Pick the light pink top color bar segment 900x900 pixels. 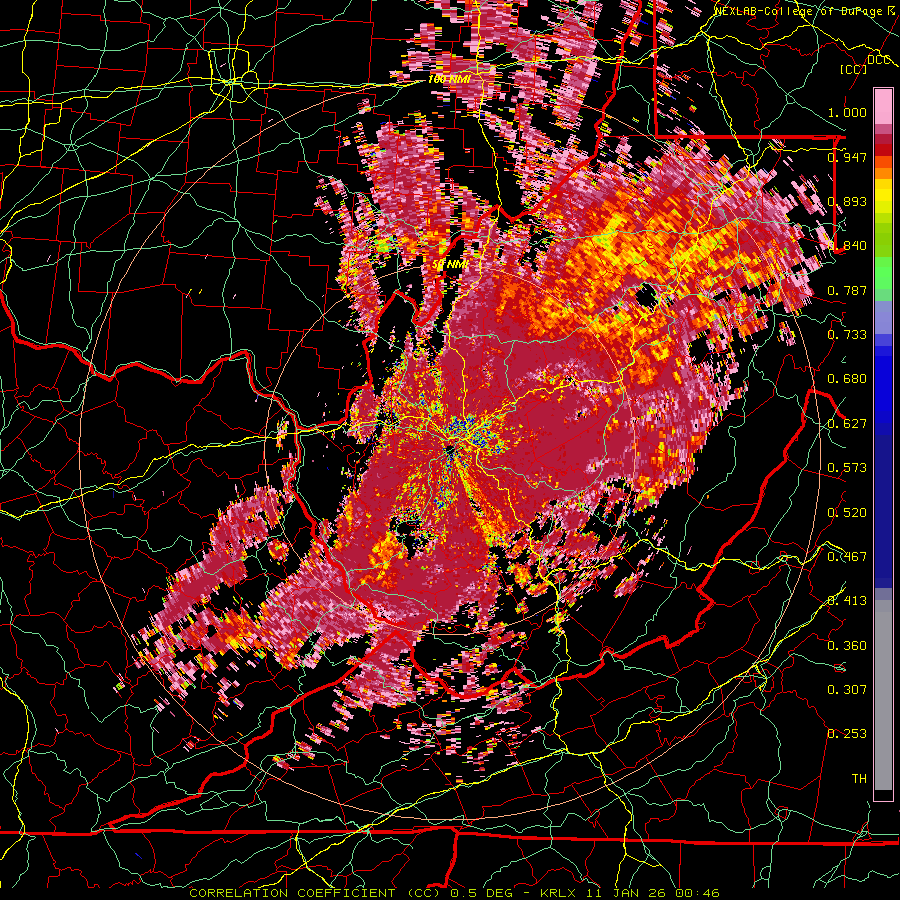click(883, 107)
